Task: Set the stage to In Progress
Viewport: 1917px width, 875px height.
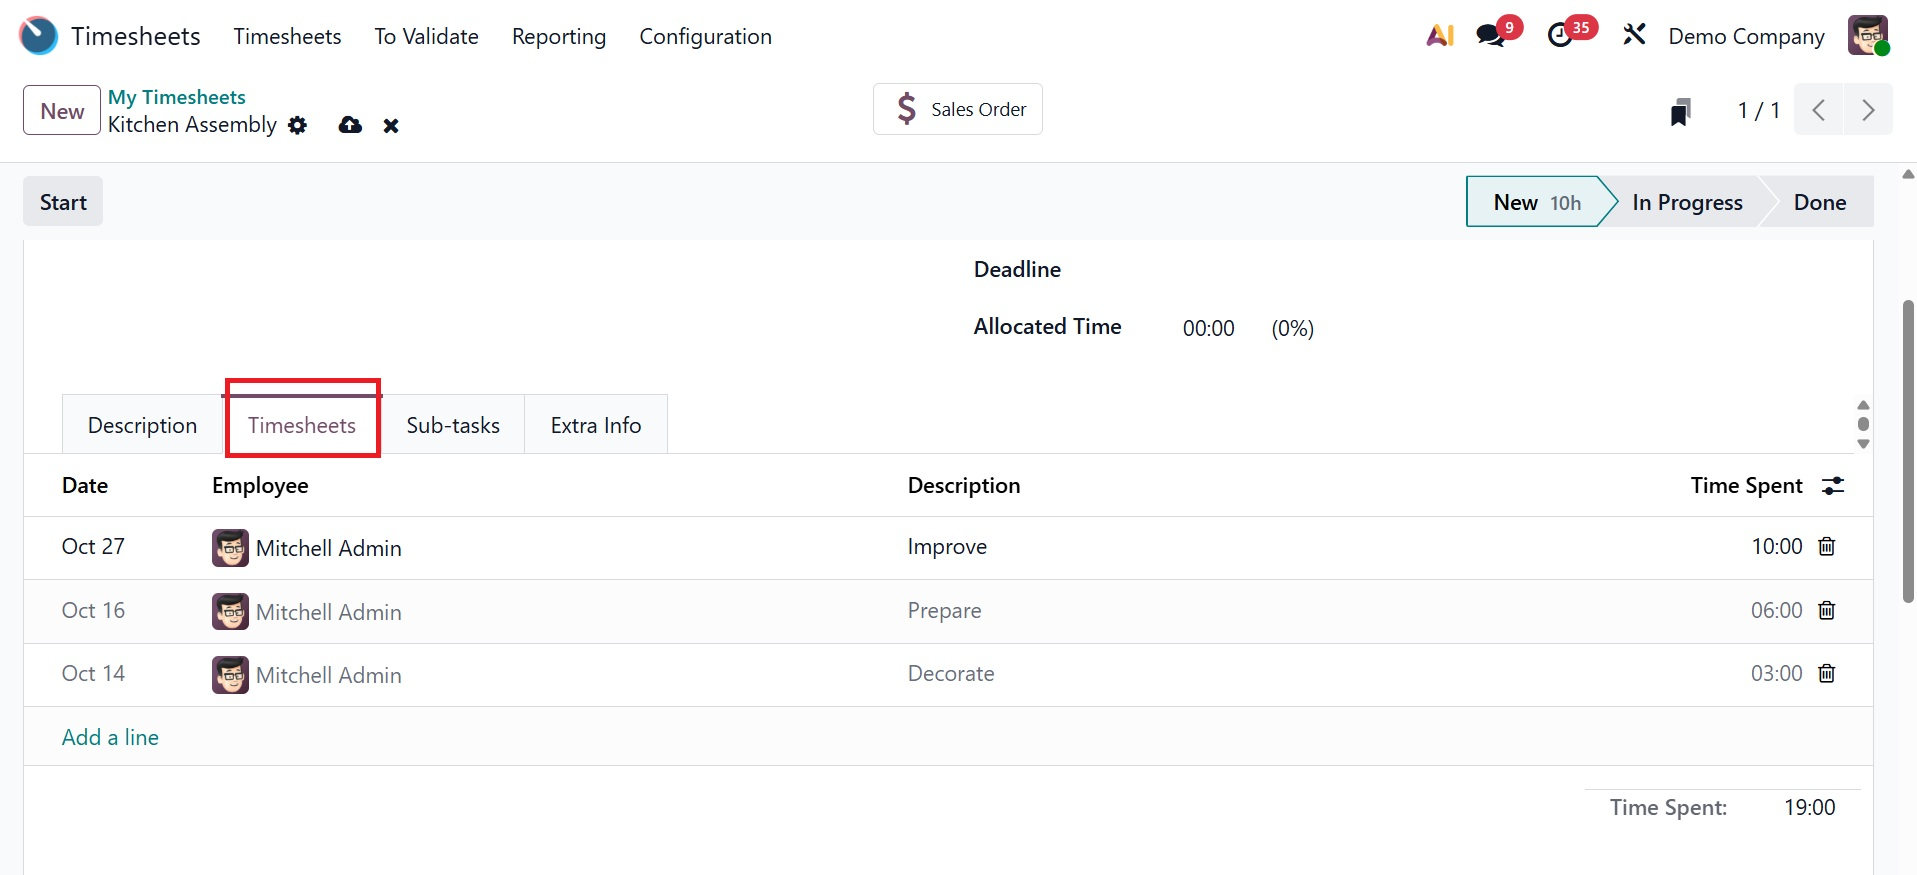Action: (x=1687, y=202)
